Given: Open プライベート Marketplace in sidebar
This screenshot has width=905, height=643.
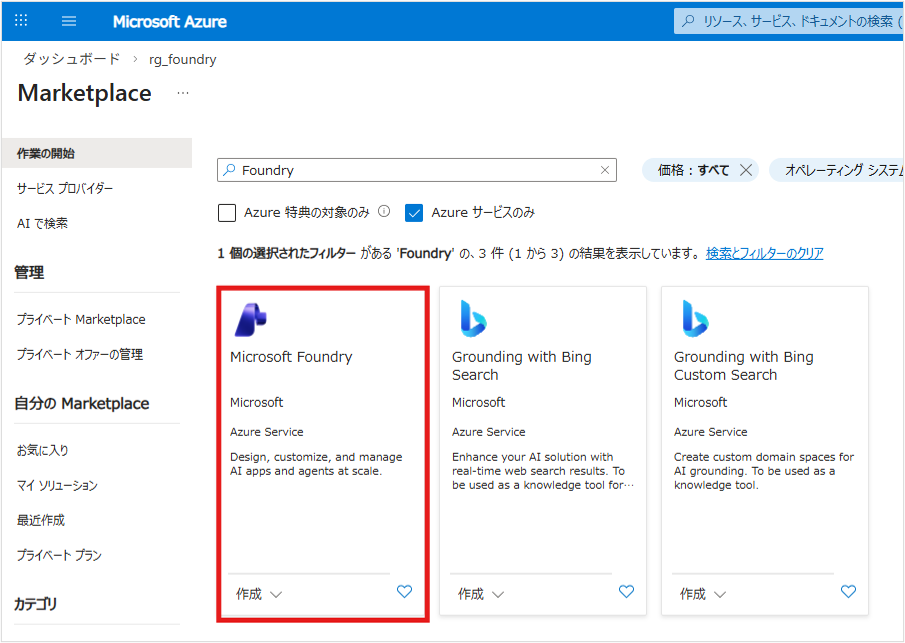Looking at the screenshot, I should point(81,320).
